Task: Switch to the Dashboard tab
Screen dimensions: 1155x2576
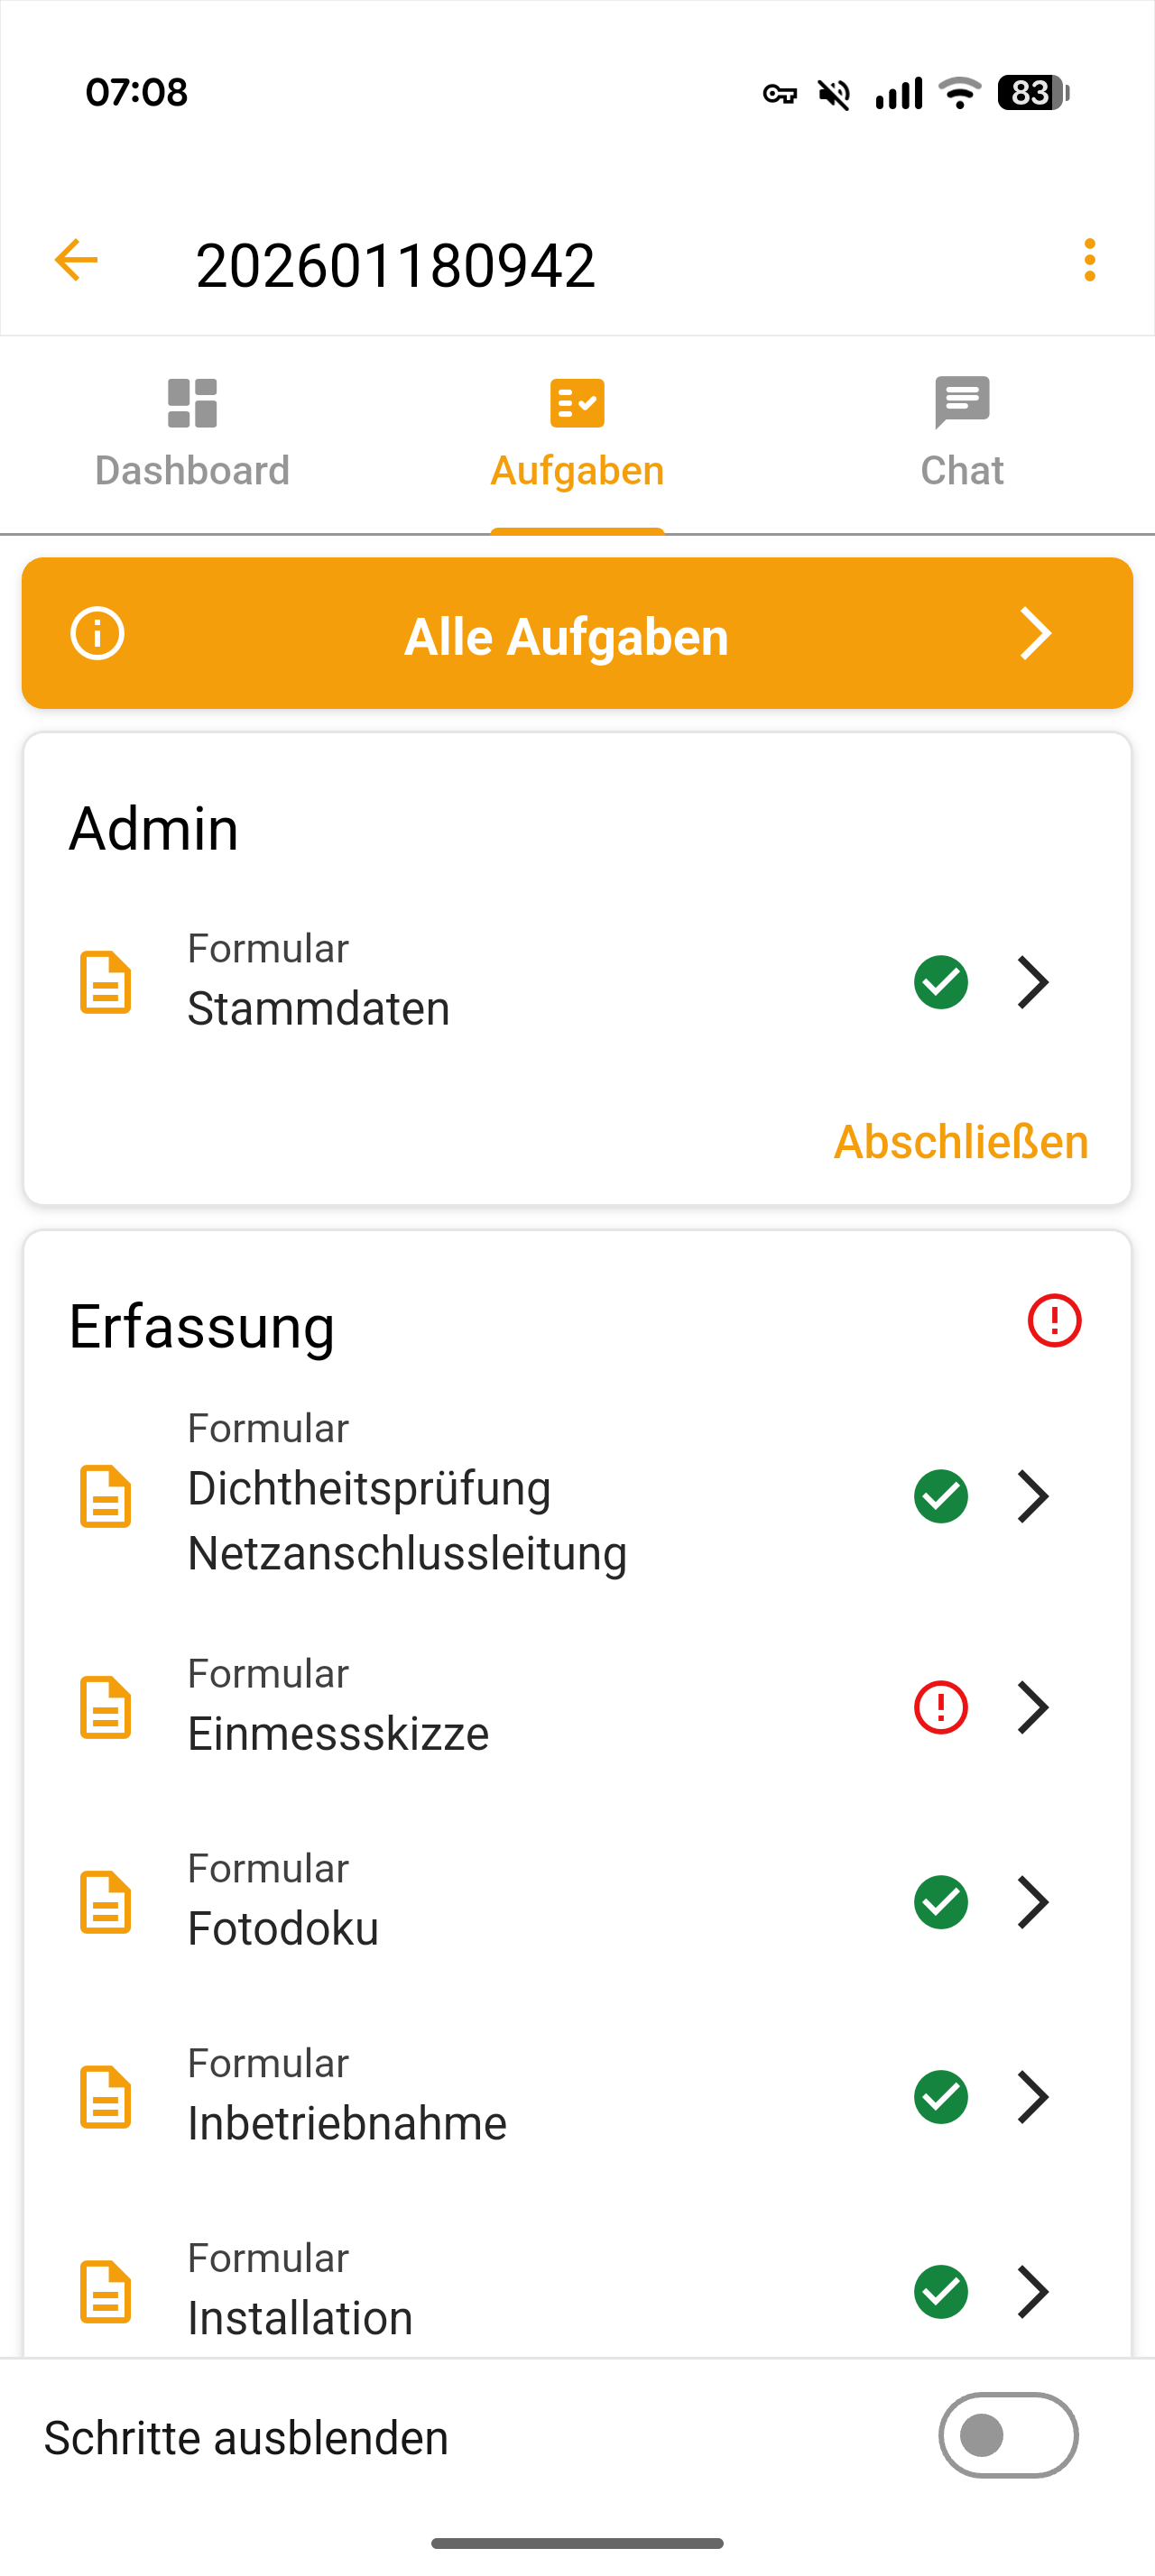Action: coord(192,434)
